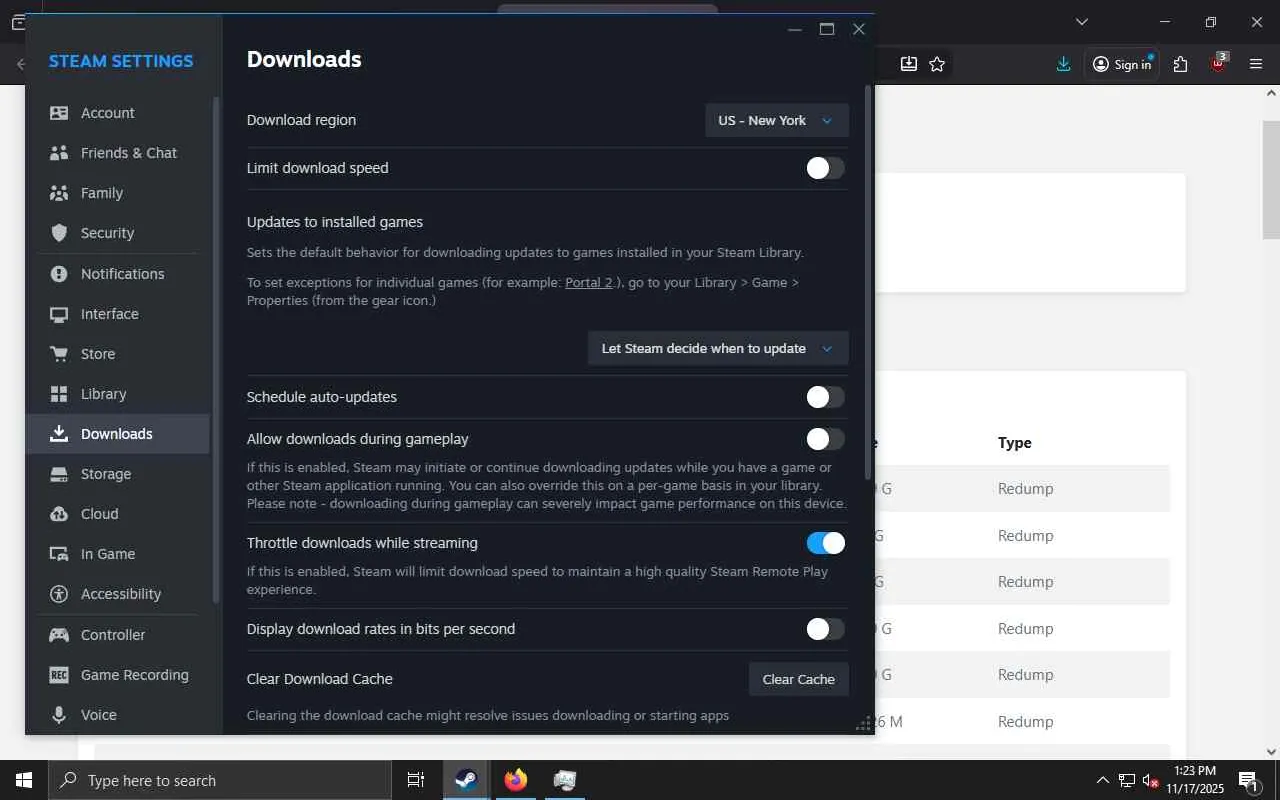Click the taskbar app icon right of Firefox
The width and height of the screenshot is (1280, 800).
(565, 780)
